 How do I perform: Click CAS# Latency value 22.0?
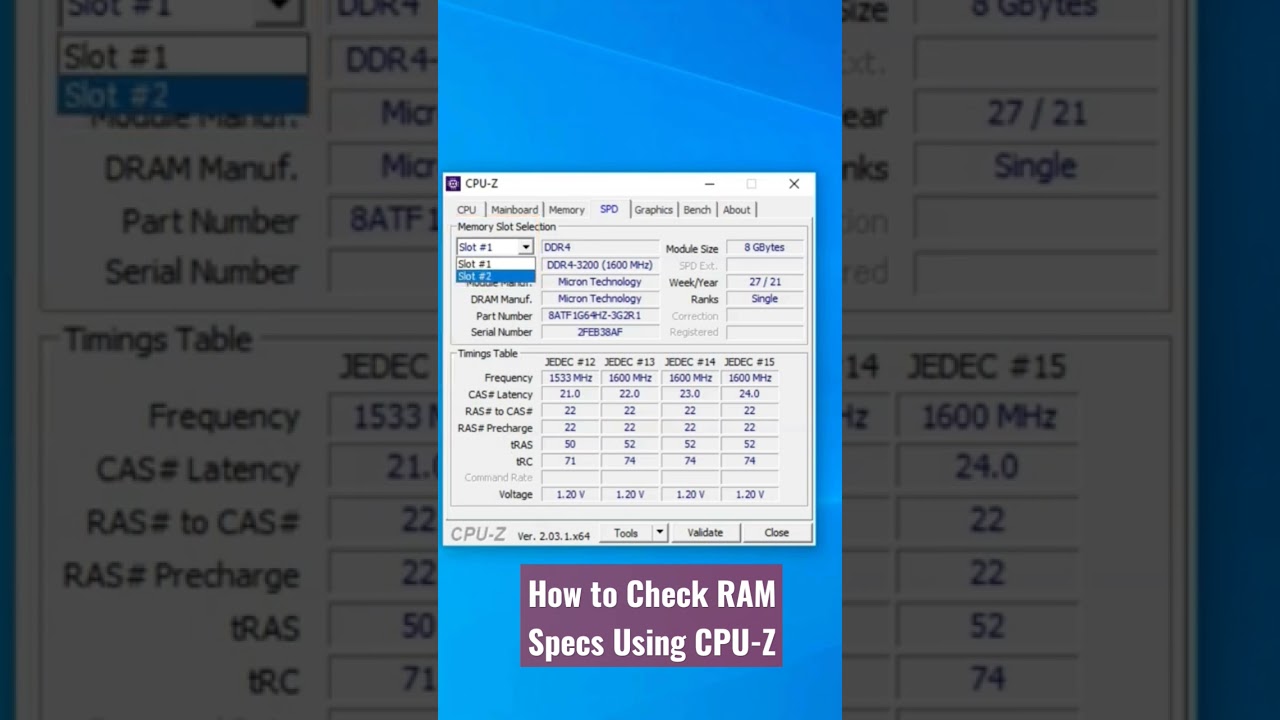click(630, 394)
